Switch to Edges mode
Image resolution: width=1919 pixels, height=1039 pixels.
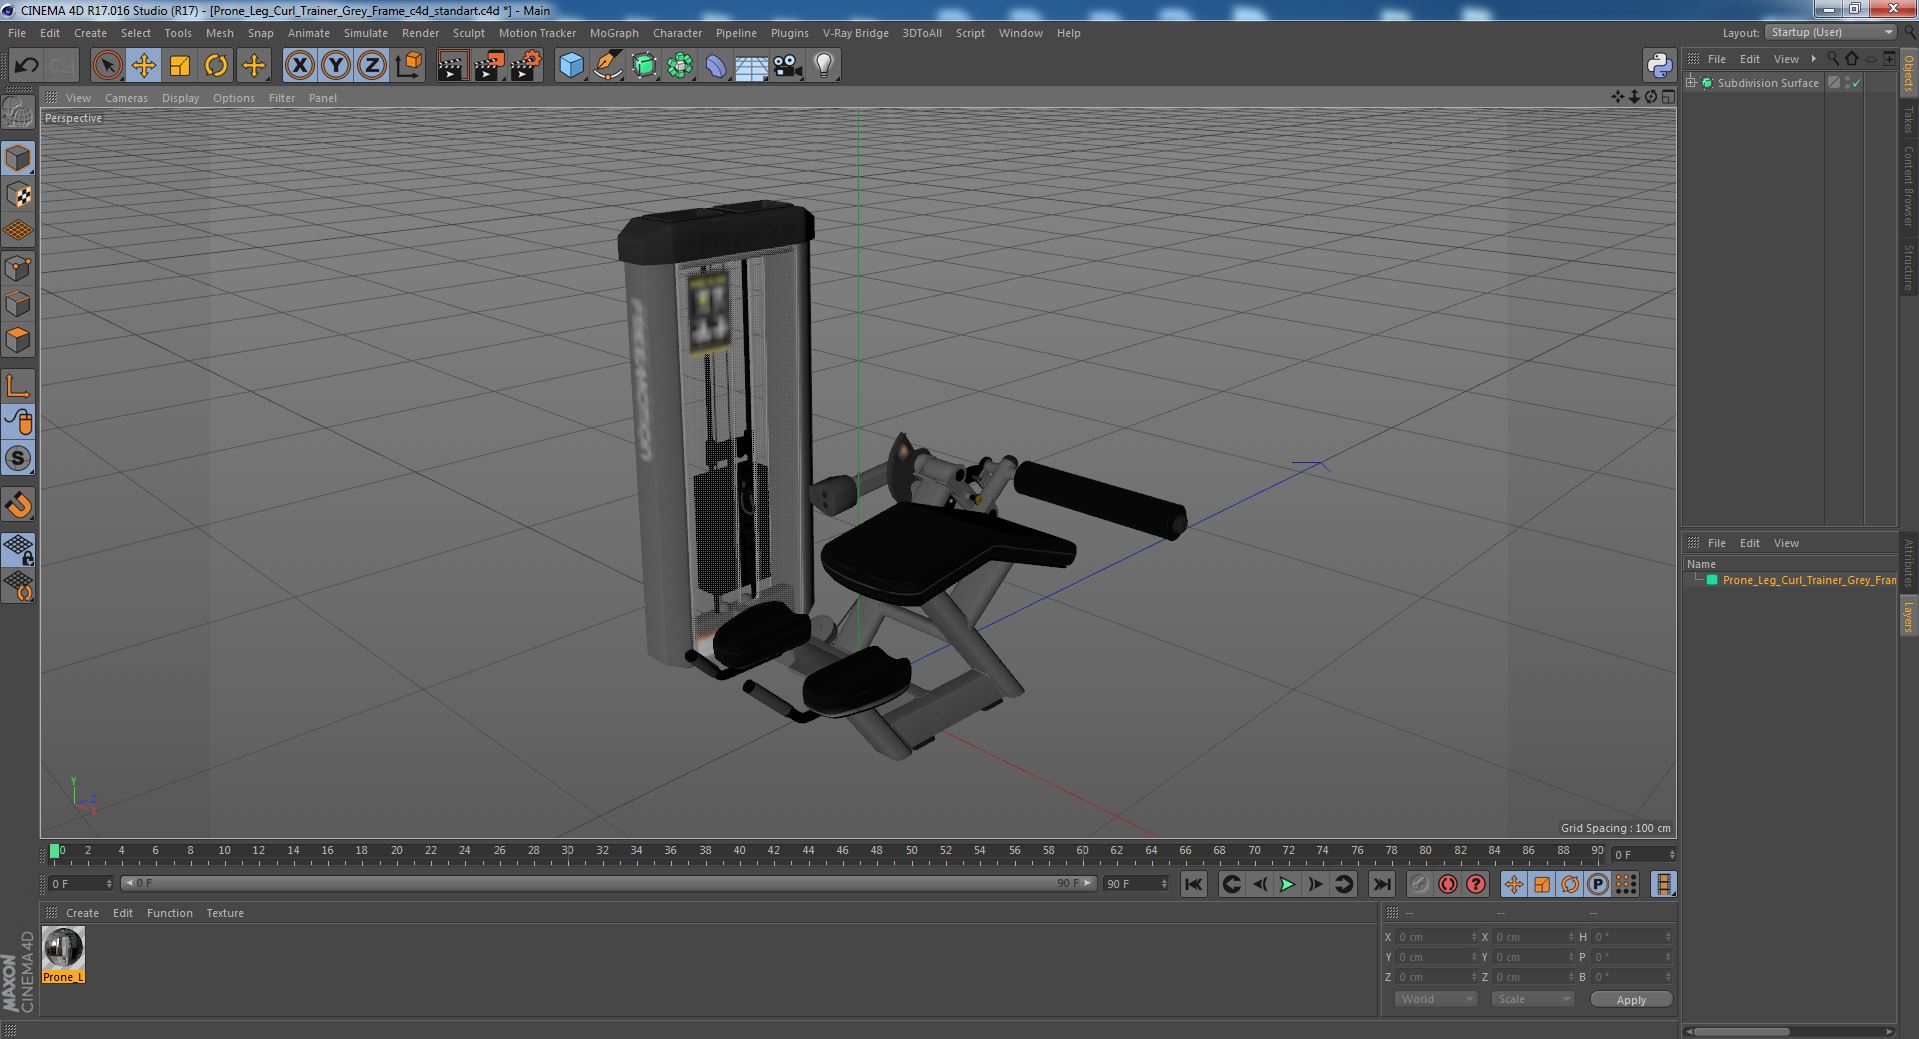pyautogui.click(x=18, y=304)
